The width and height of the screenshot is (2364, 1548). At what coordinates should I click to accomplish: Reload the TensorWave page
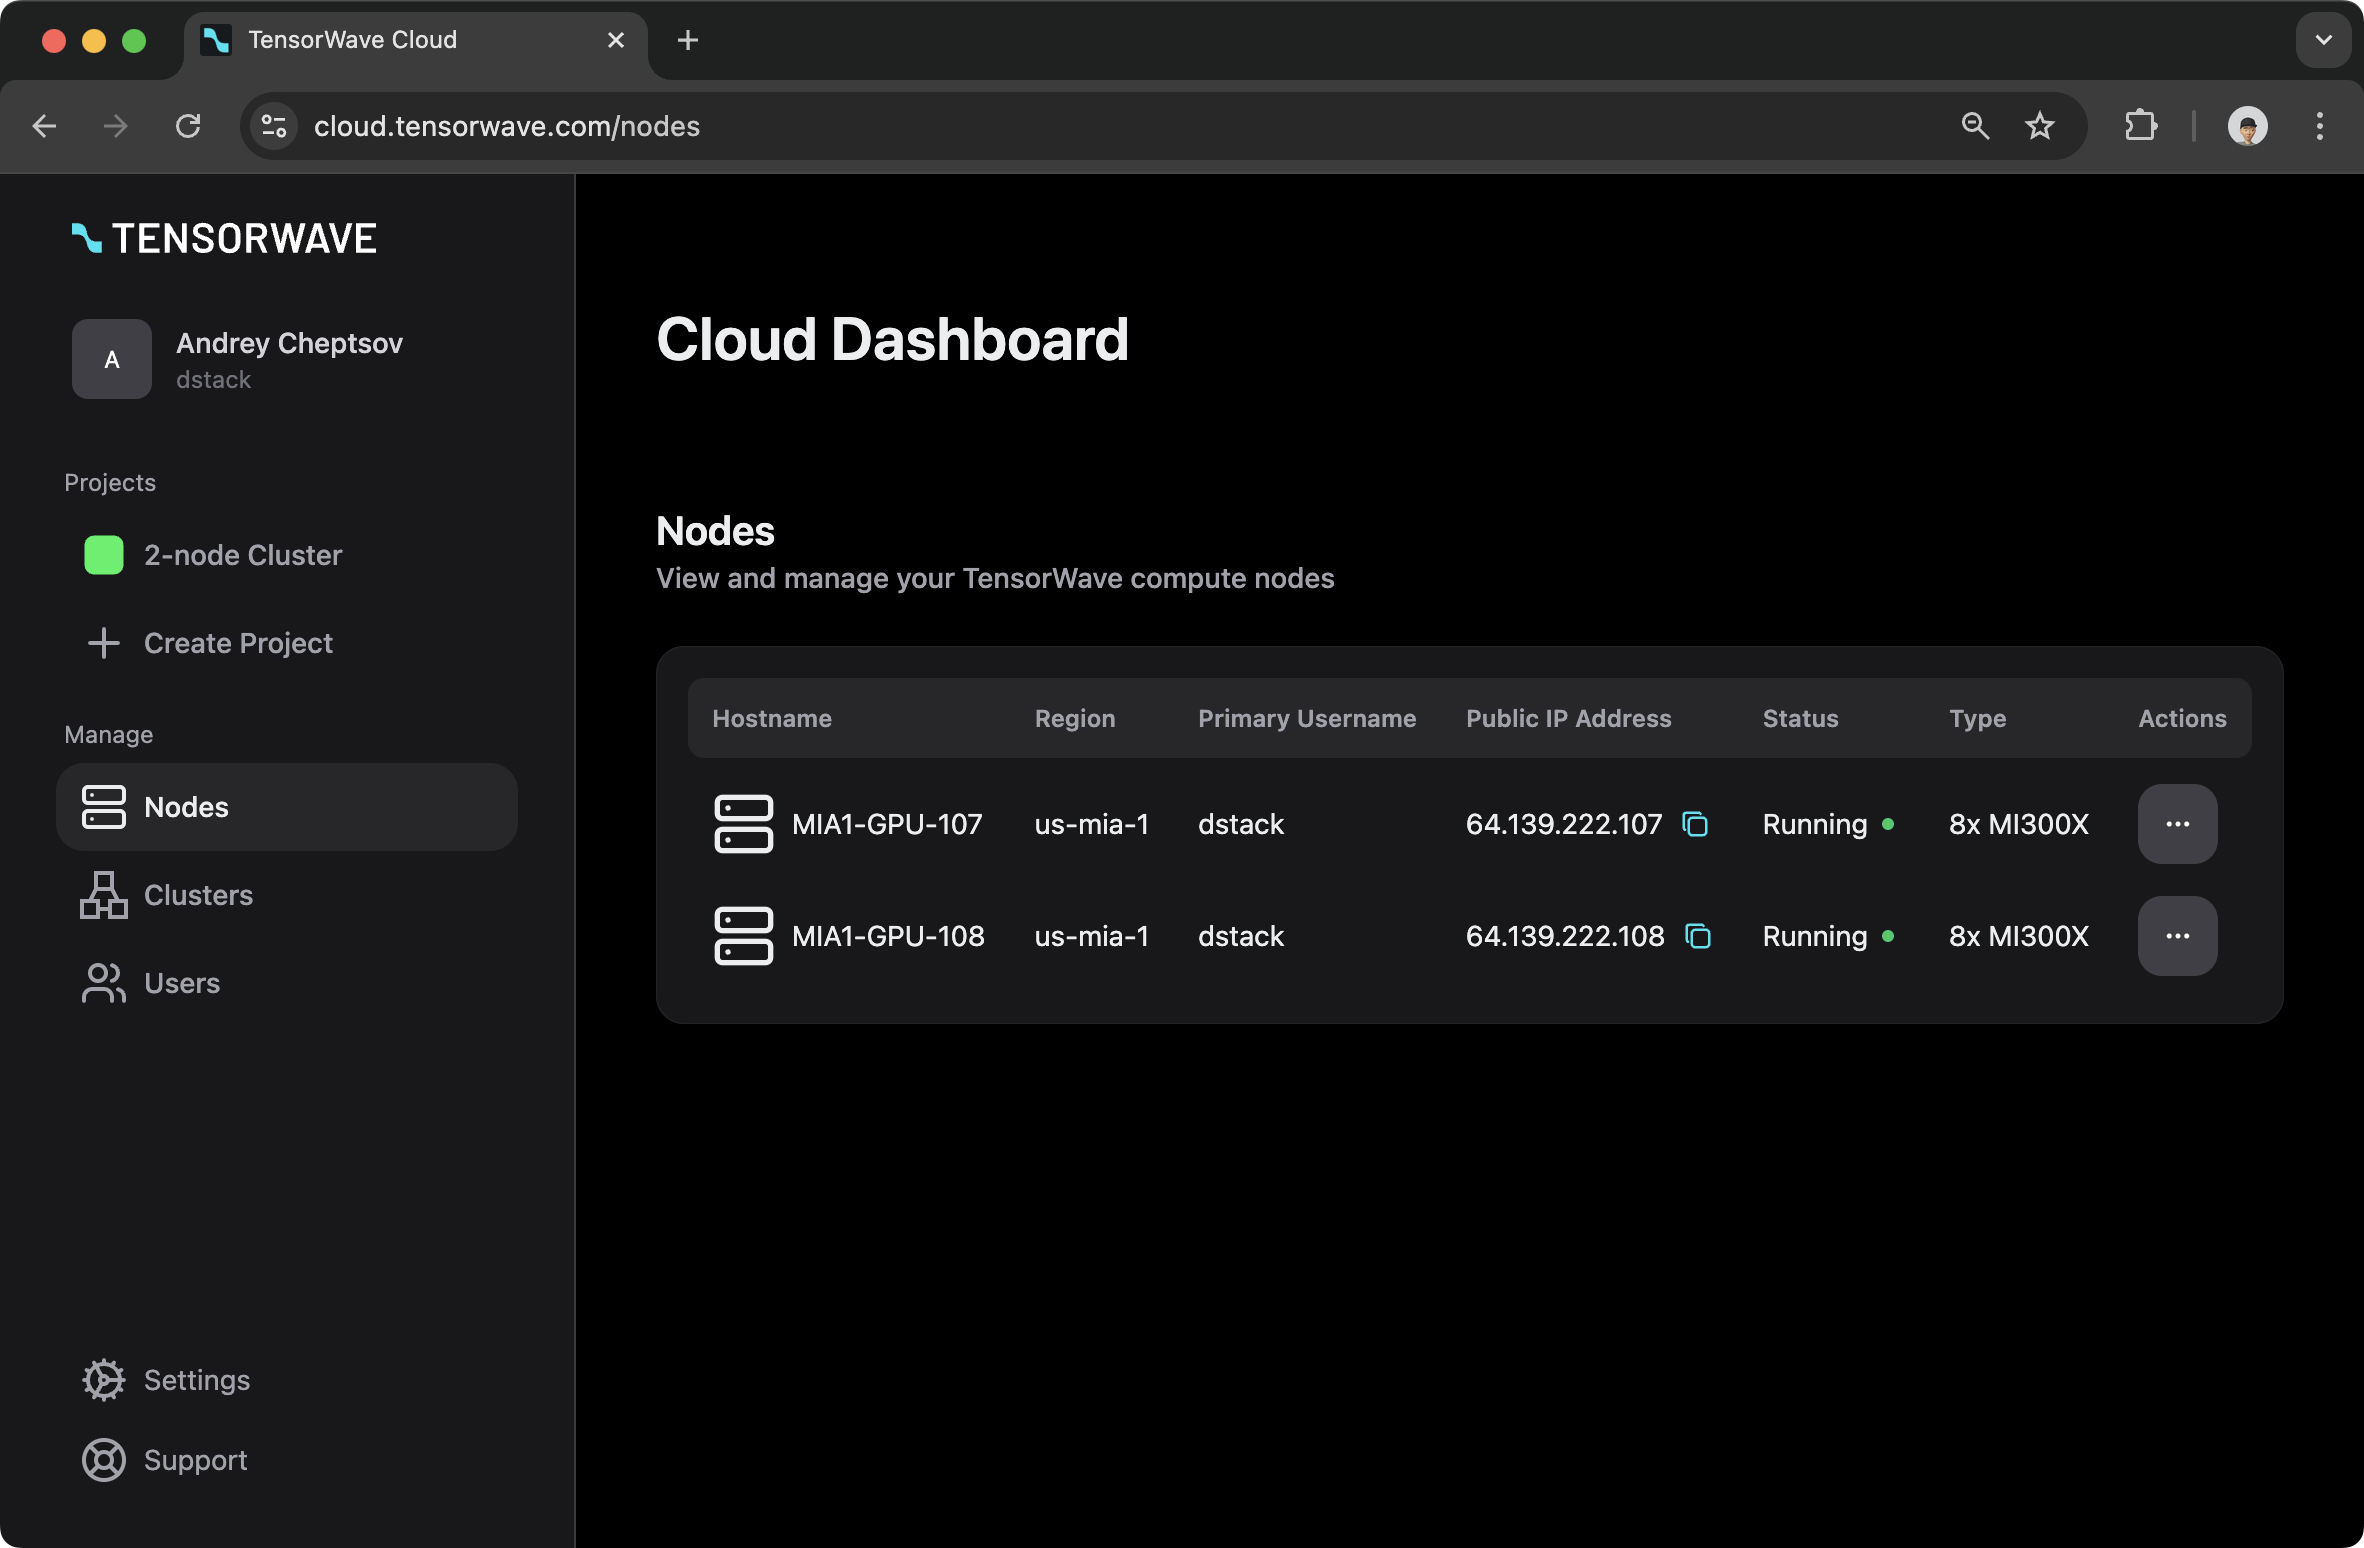tap(188, 126)
